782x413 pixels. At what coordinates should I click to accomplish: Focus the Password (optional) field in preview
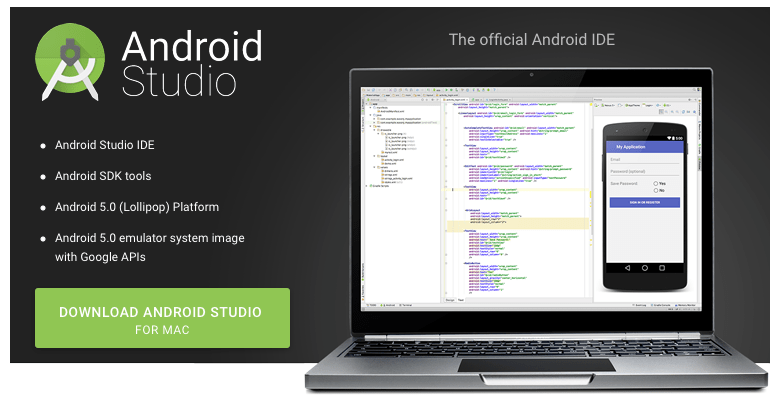point(644,172)
